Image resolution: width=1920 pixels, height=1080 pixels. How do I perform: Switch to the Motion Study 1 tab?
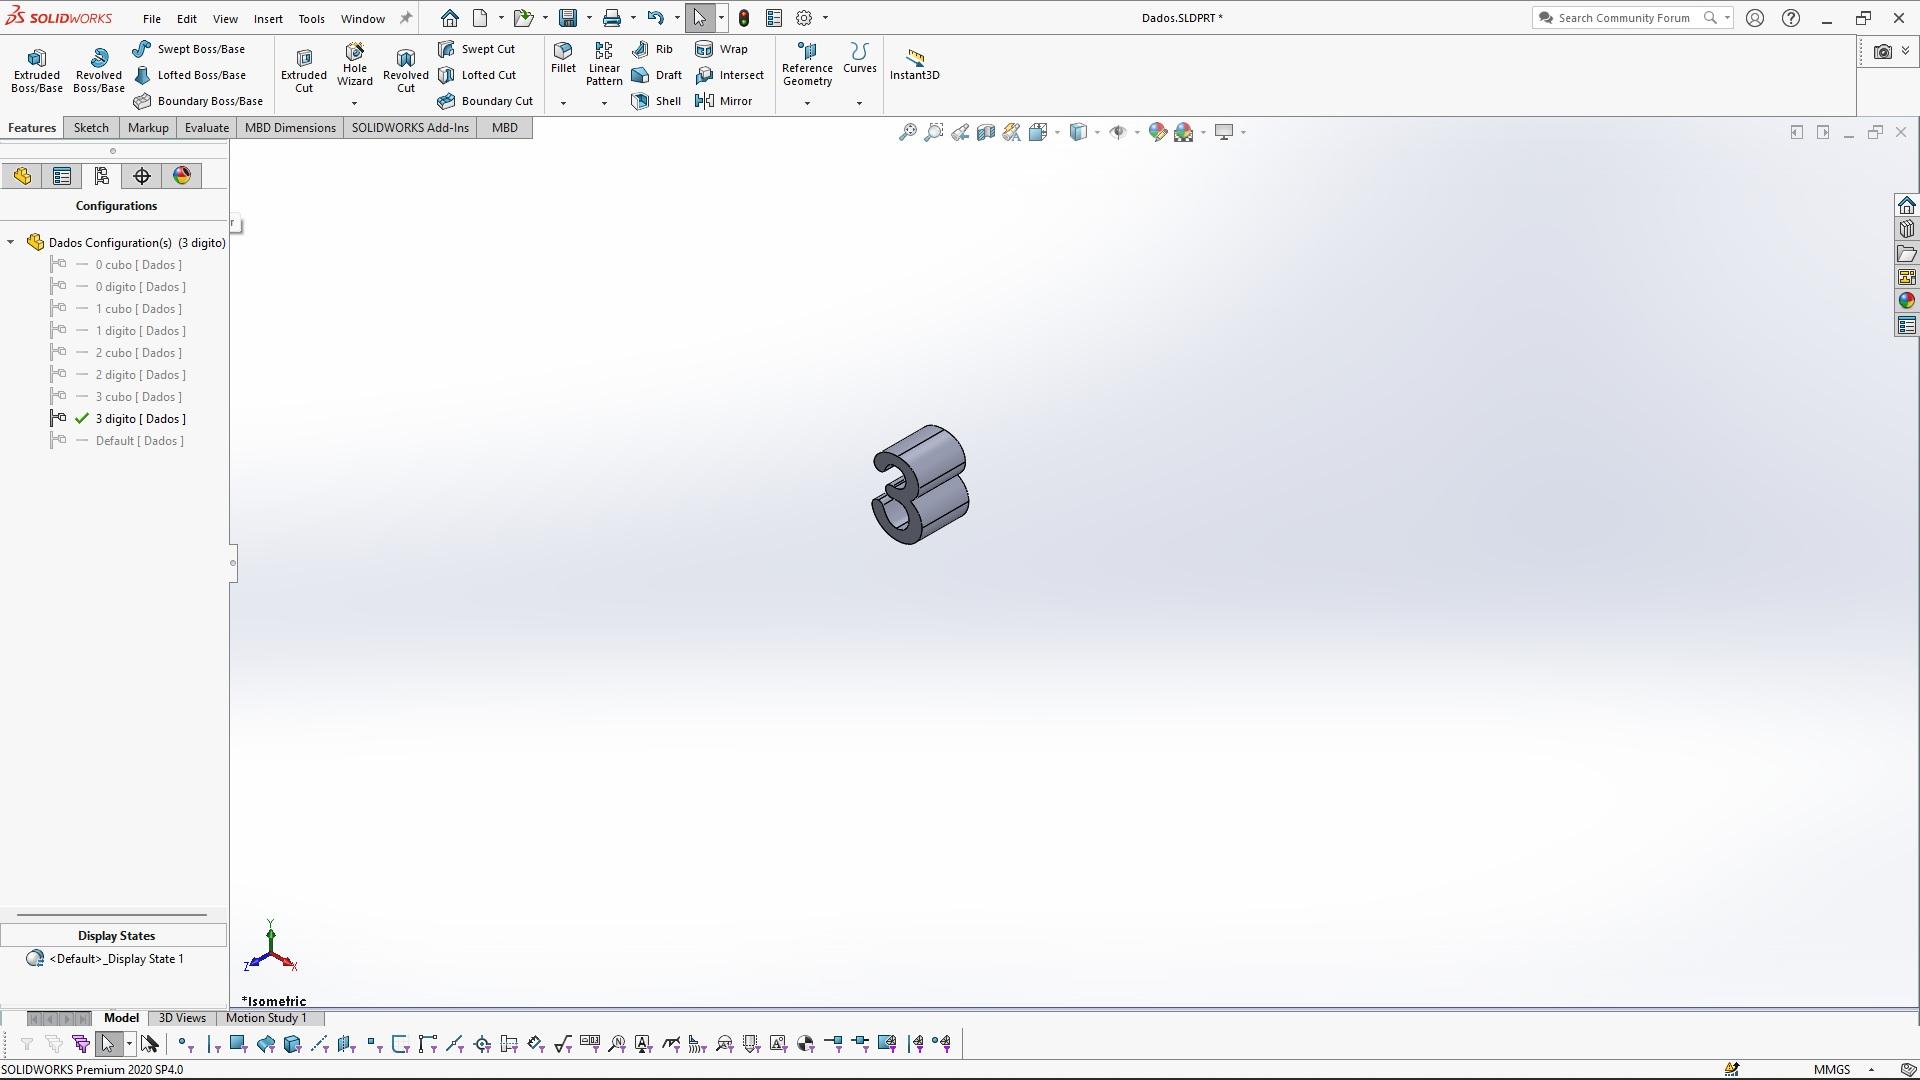tap(266, 1018)
